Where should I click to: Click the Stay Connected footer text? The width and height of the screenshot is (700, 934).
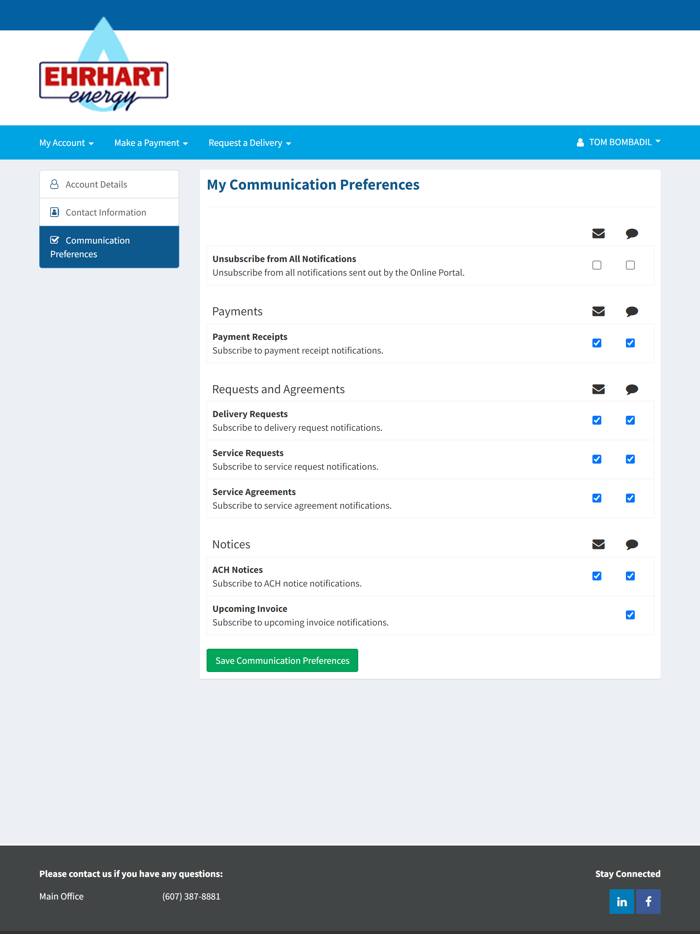(628, 874)
